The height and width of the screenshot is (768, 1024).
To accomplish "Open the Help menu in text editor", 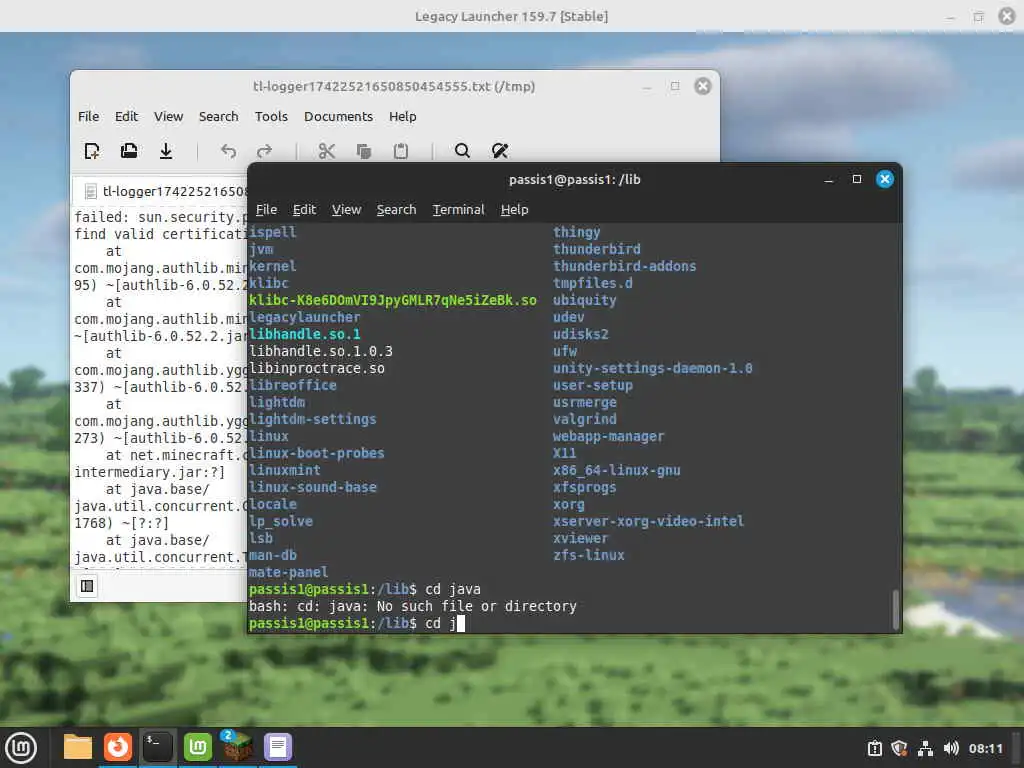I will click(402, 116).
